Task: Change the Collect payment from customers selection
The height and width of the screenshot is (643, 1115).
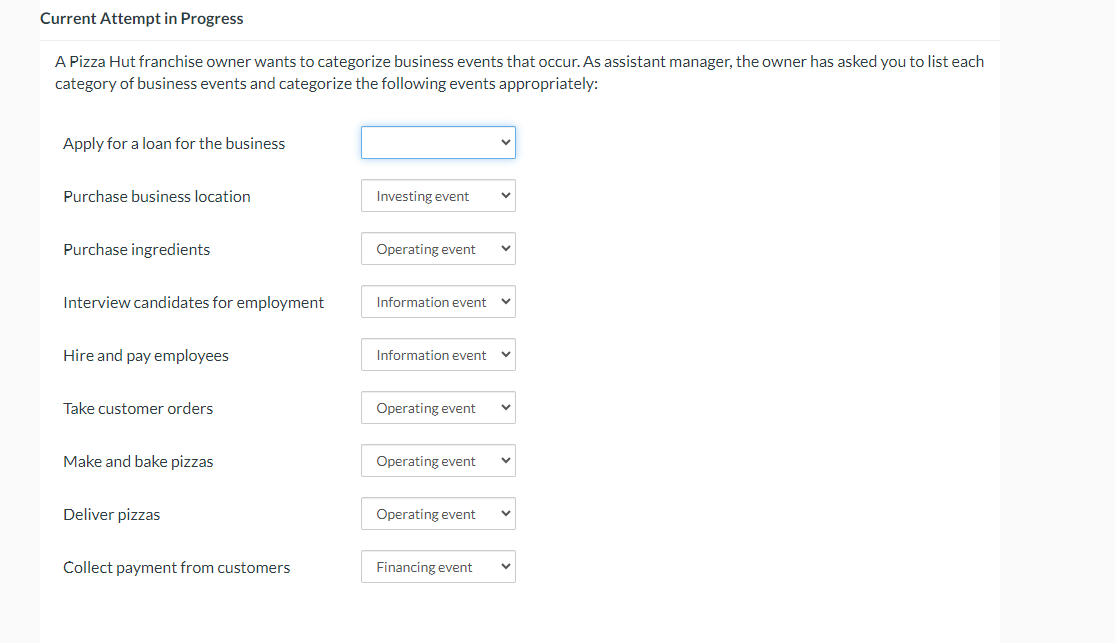Action: tap(437, 566)
